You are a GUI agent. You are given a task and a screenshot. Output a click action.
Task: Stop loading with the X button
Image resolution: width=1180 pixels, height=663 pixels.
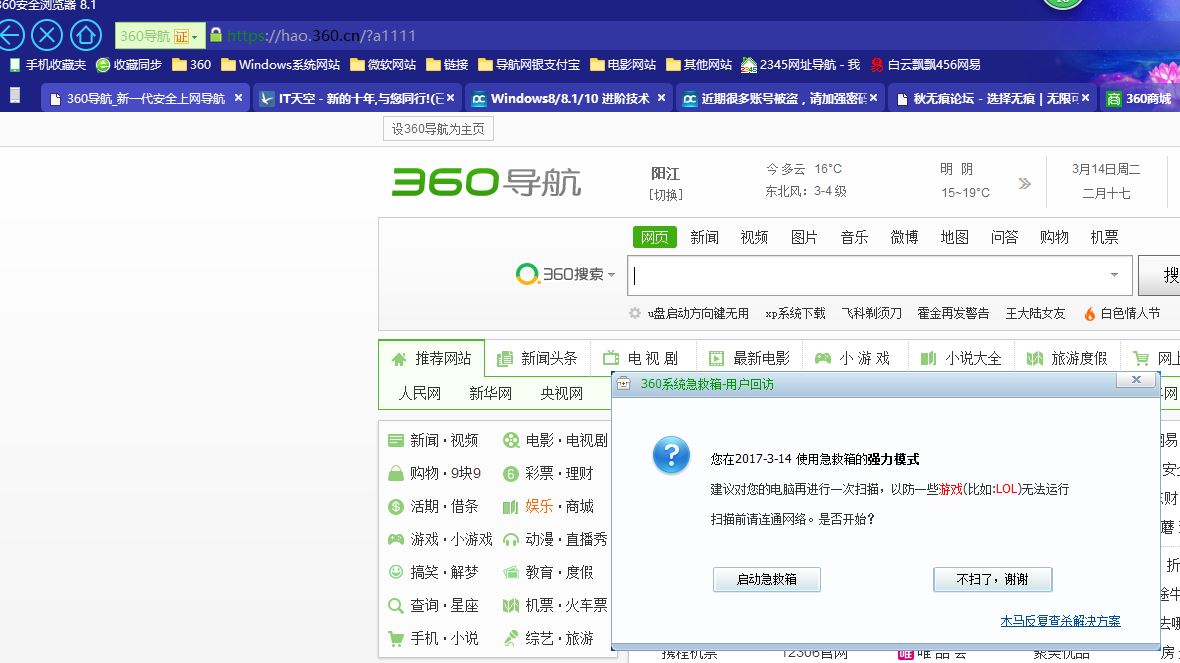47,35
